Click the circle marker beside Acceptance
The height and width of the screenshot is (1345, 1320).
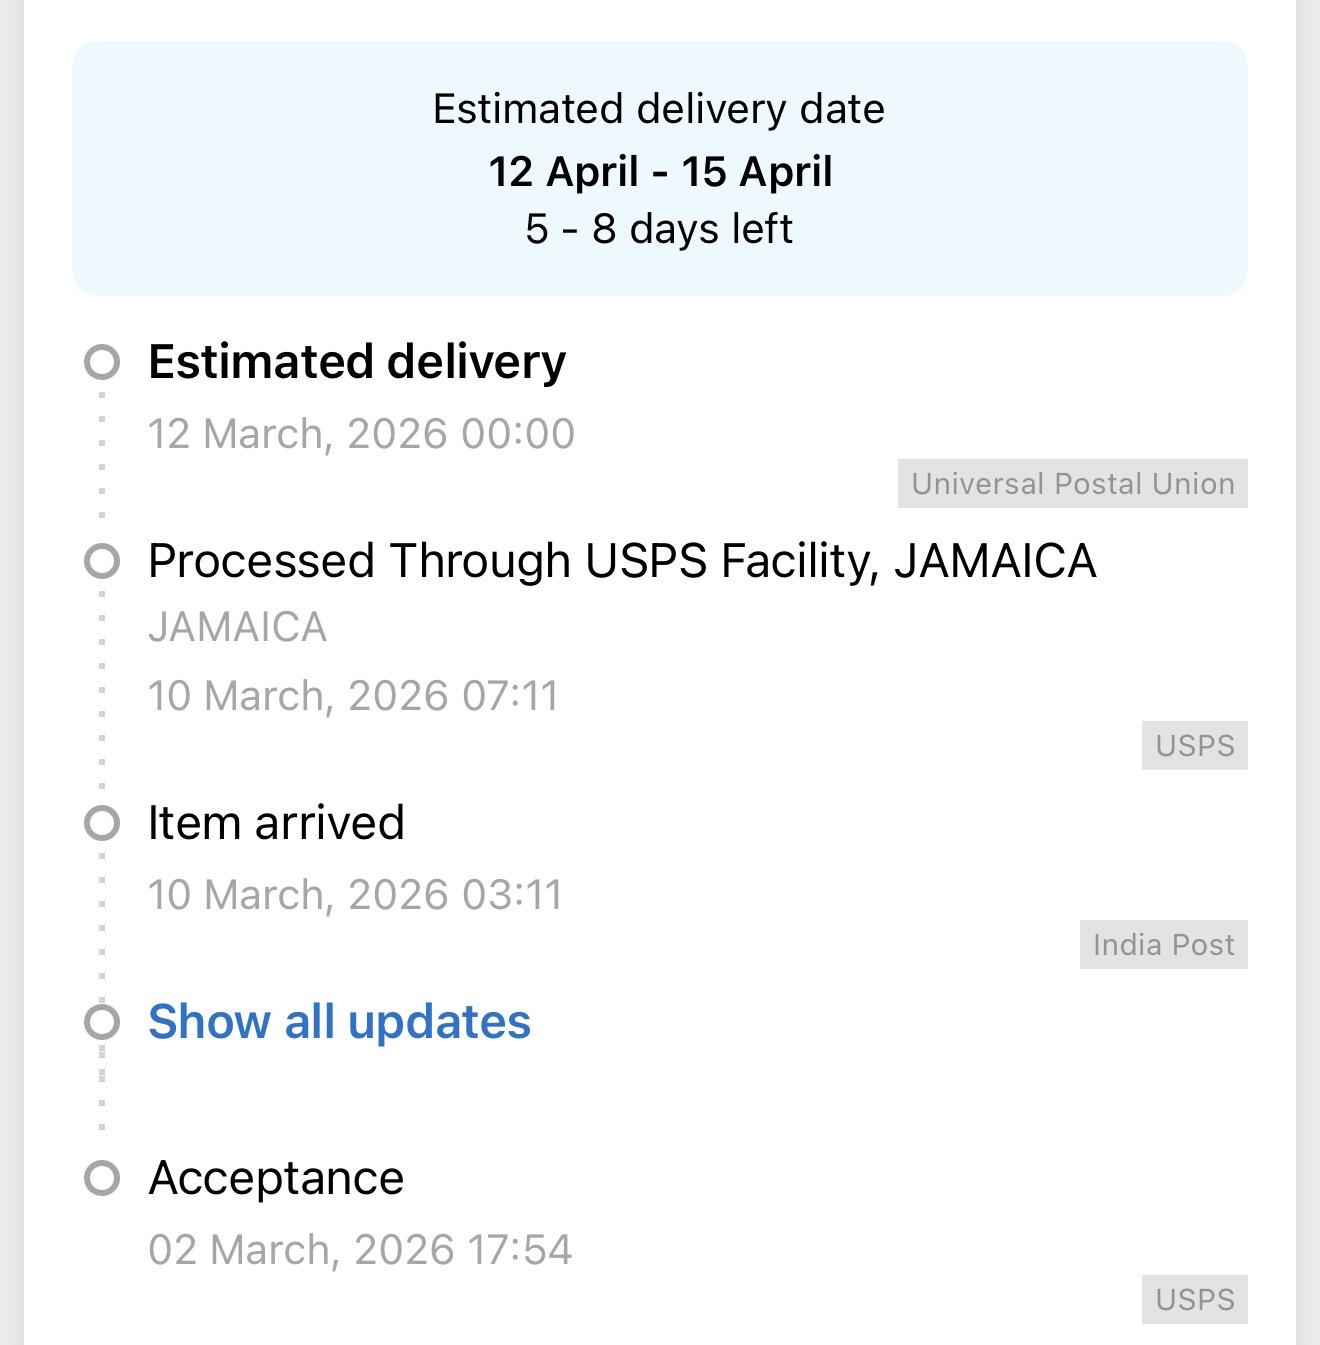102,1178
